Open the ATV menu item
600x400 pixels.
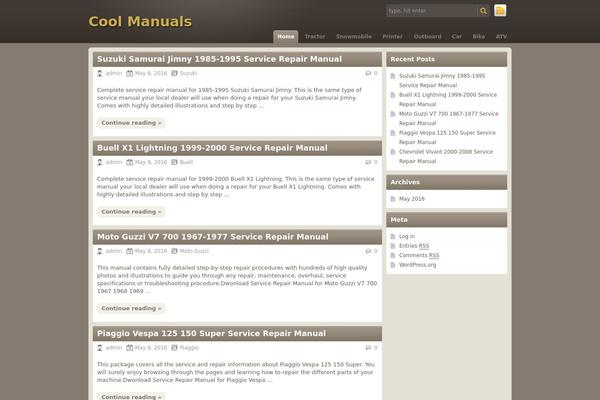[x=501, y=36]
